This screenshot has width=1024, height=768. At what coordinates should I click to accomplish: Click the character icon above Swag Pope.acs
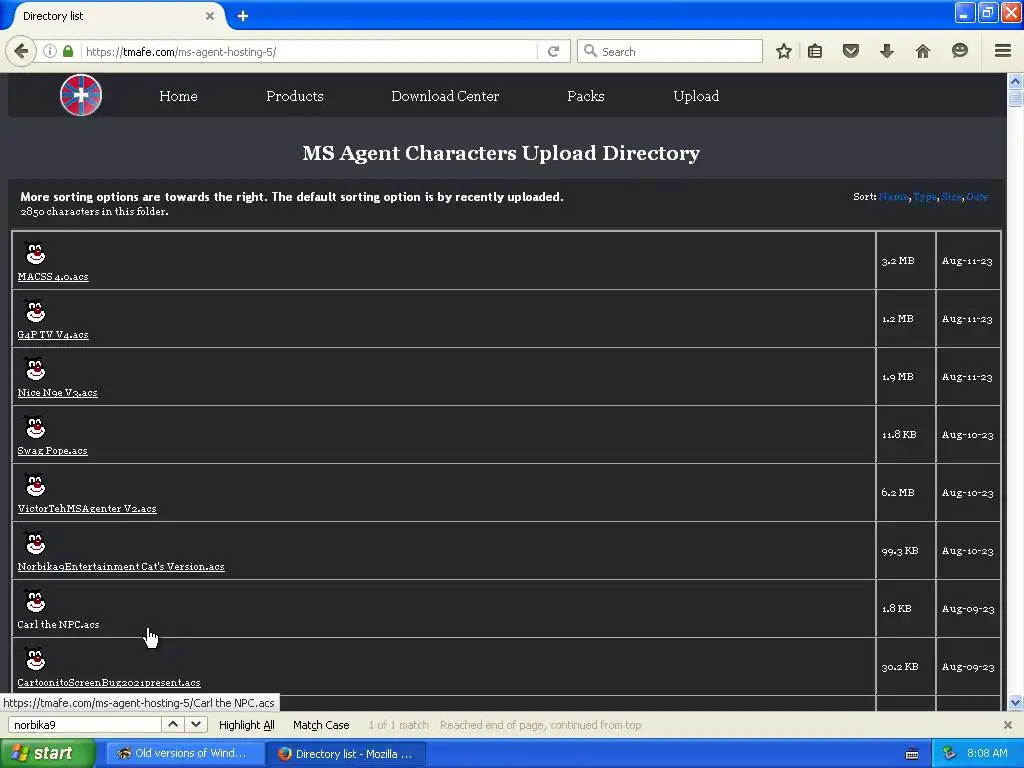[35, 427]
